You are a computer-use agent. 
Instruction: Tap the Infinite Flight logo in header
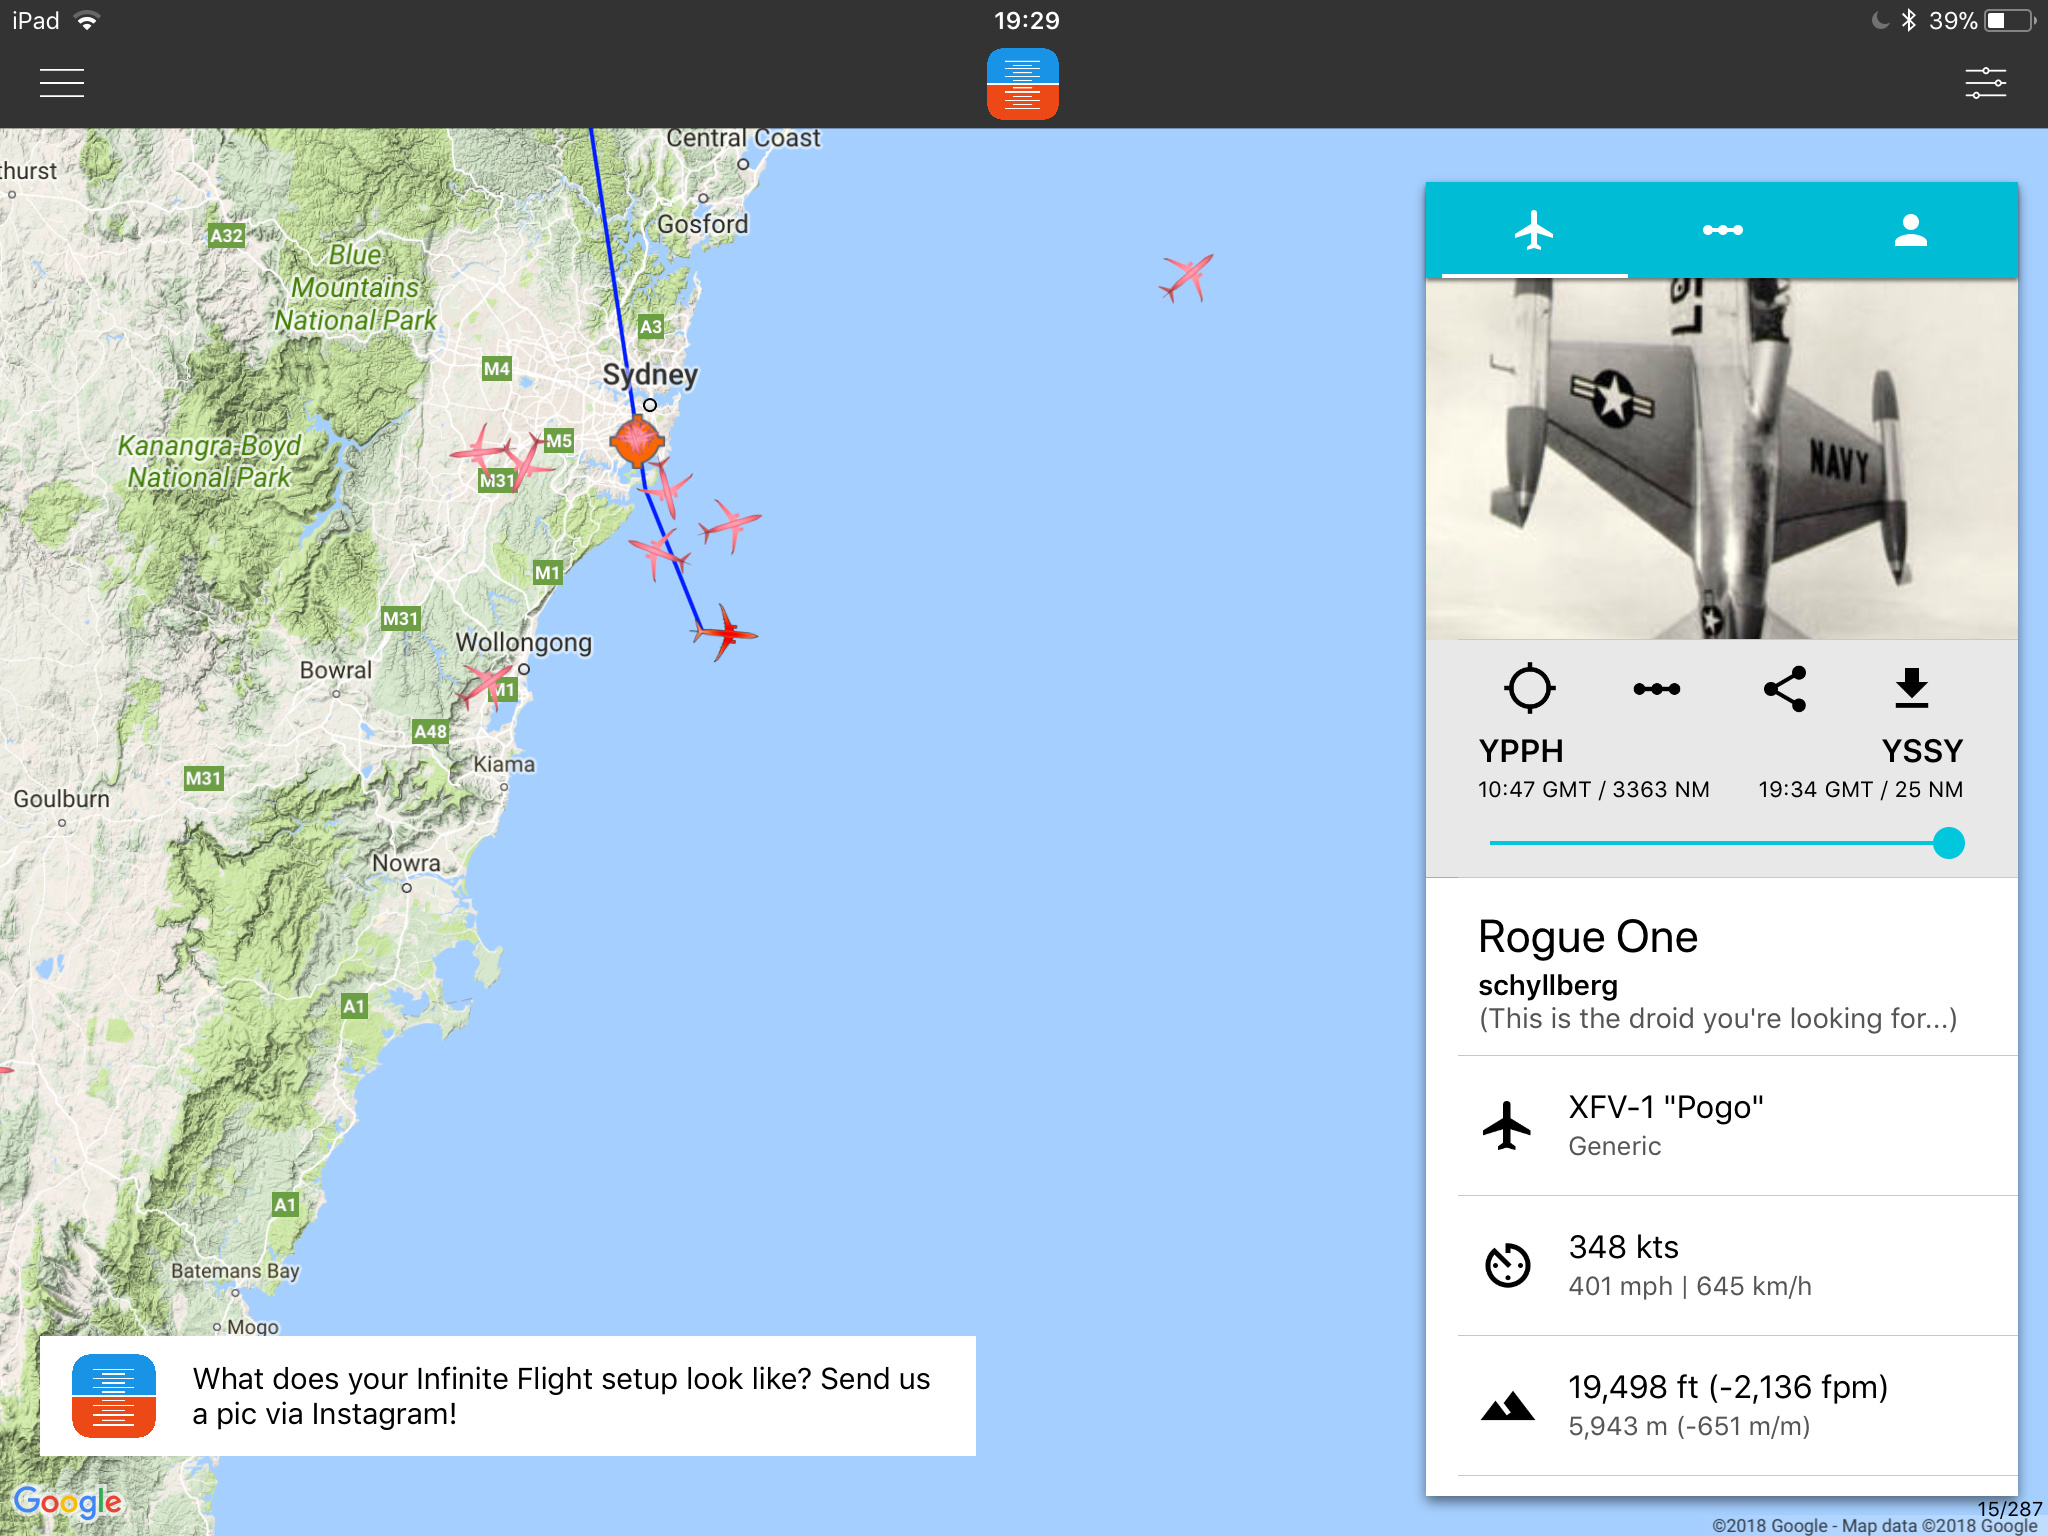pyautogui.click(x=1022, y=84)
